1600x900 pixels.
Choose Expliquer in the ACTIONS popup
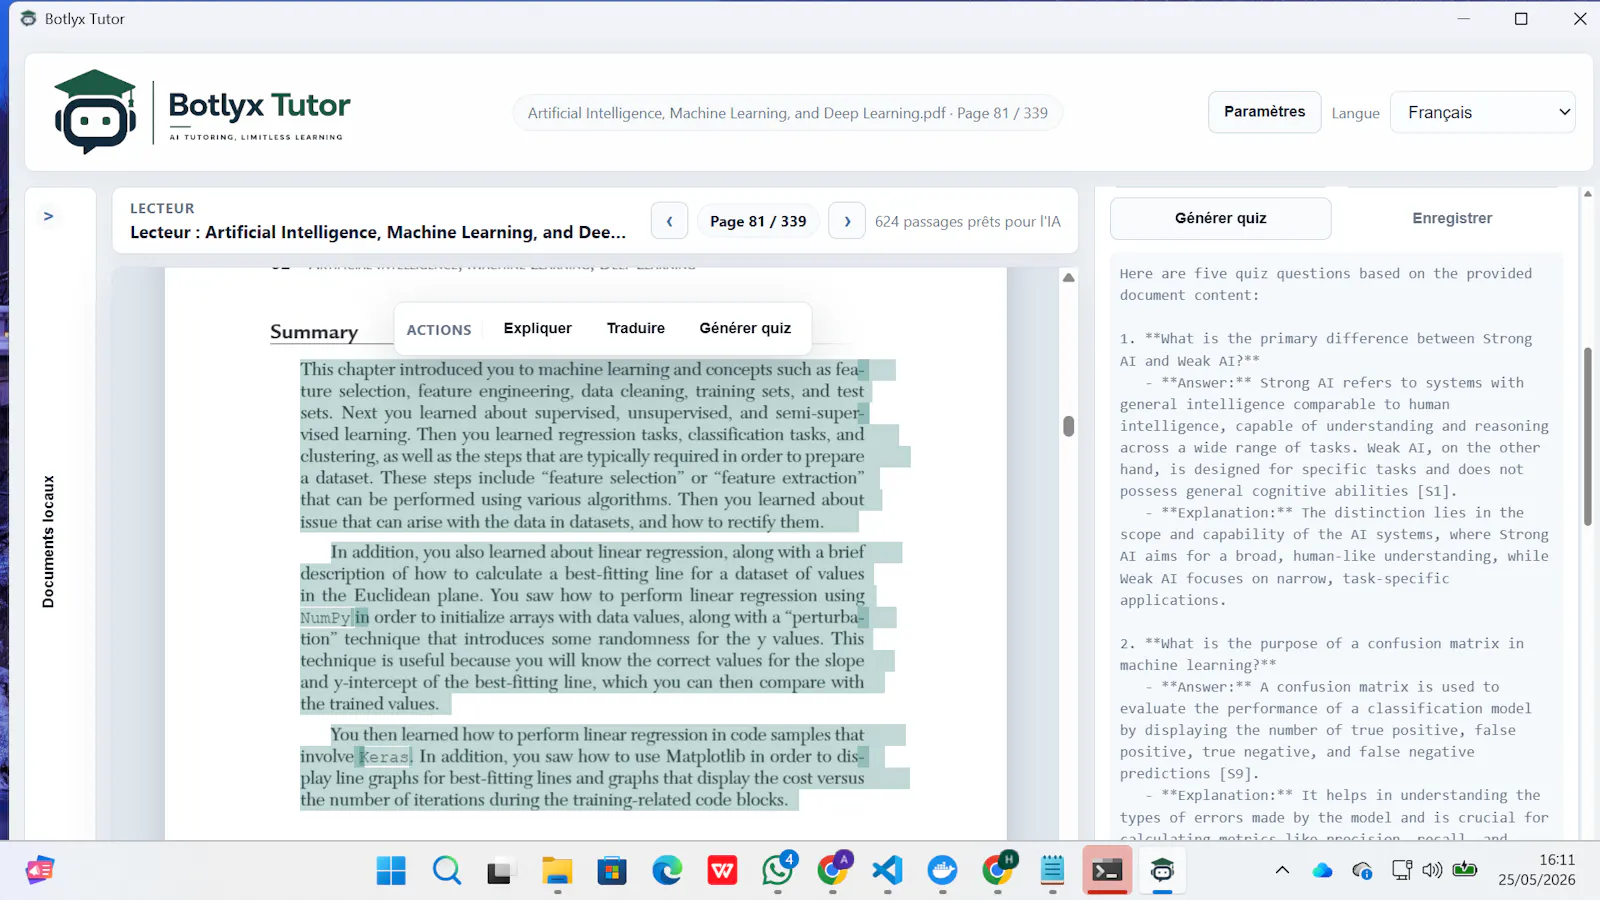coord(537,328)
